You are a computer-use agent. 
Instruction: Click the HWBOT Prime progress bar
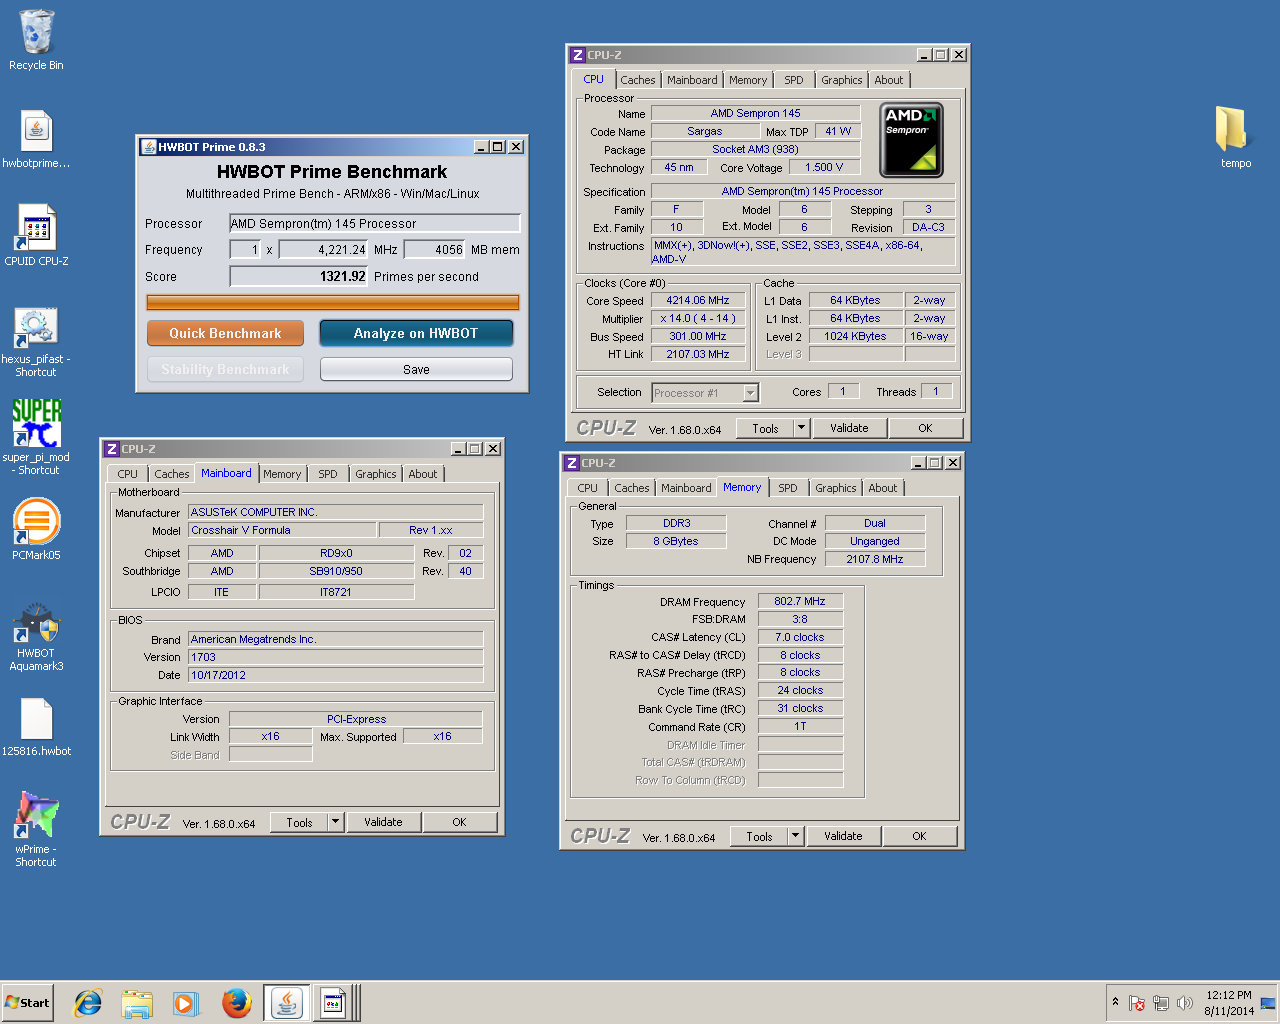[333, 302]
